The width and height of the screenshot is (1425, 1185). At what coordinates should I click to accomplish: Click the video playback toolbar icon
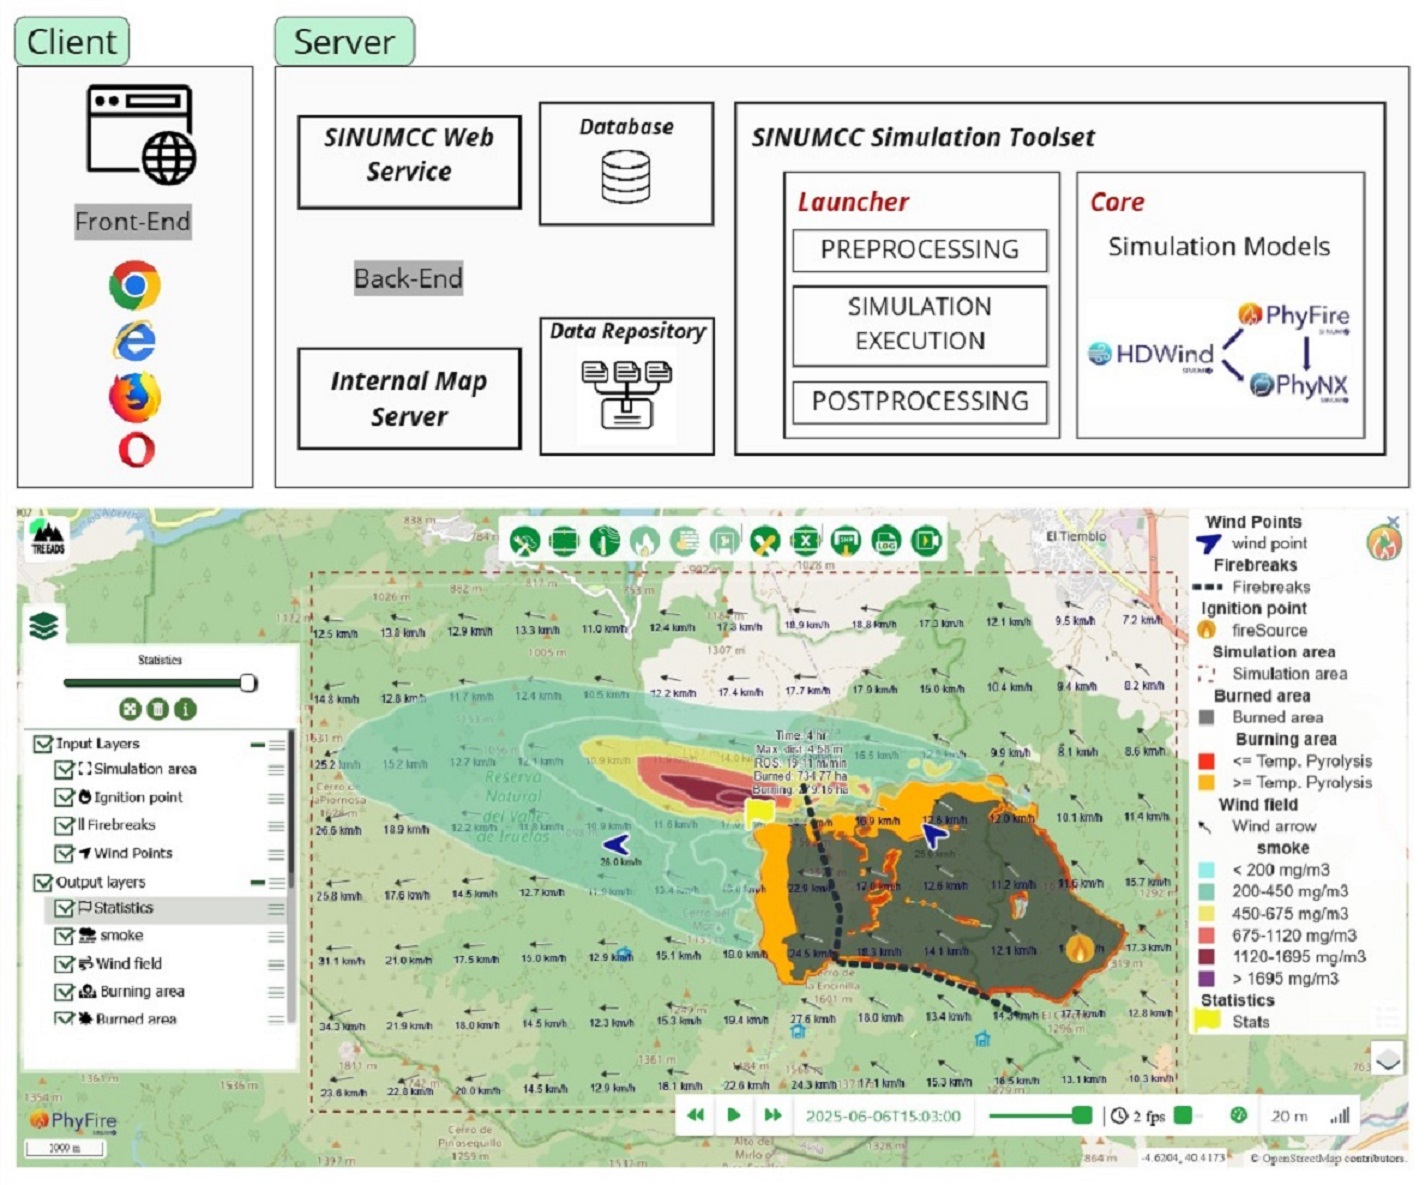point(926,541)
